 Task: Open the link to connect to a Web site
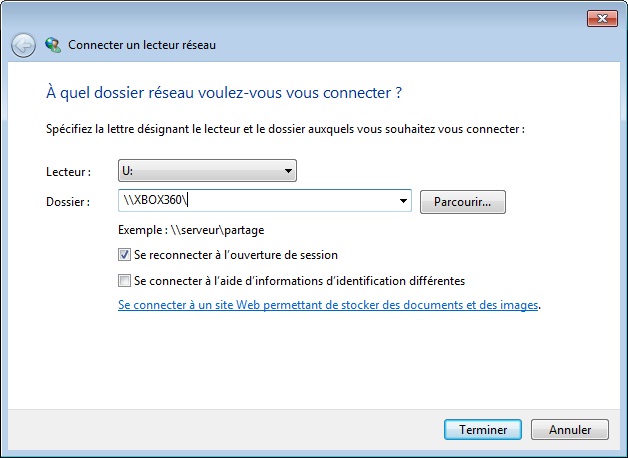328,305
